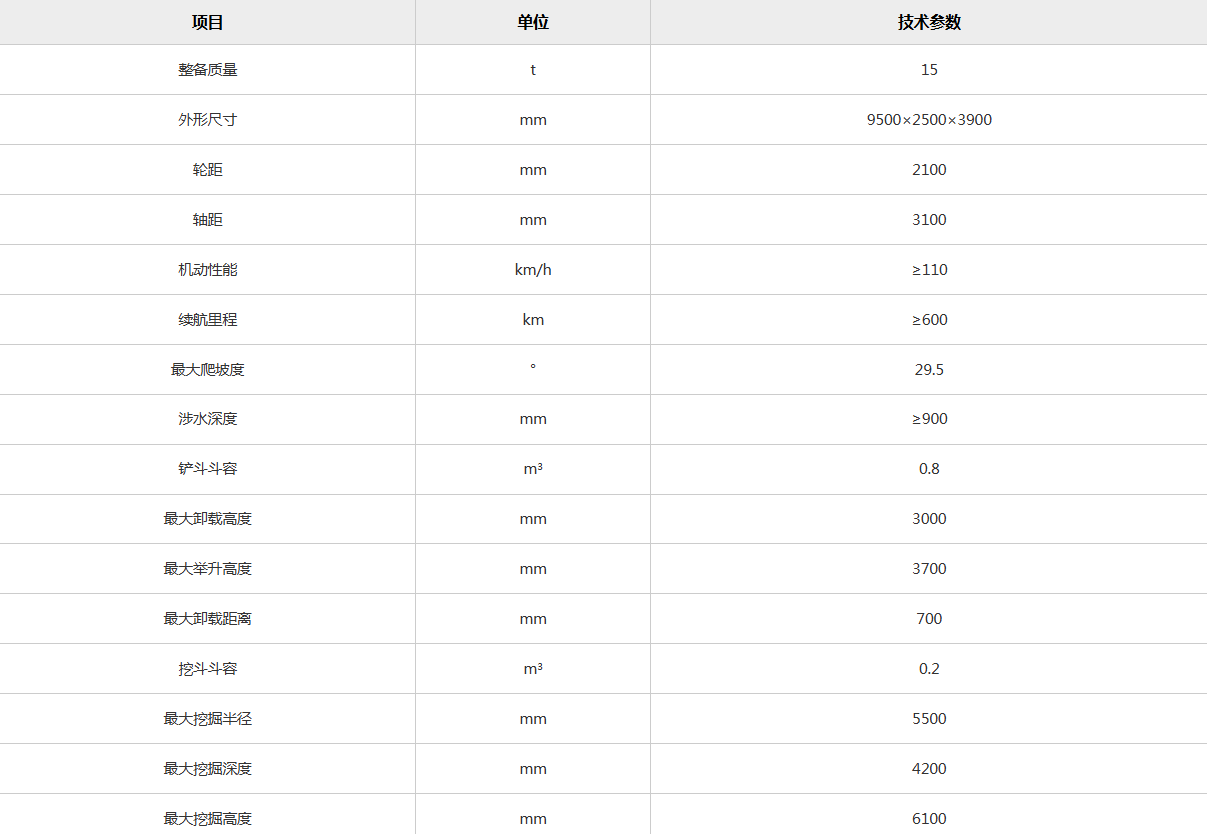This screenshot has width=1207, height=834.
Task: Click the 单位 column header
Action: [533, 22]
